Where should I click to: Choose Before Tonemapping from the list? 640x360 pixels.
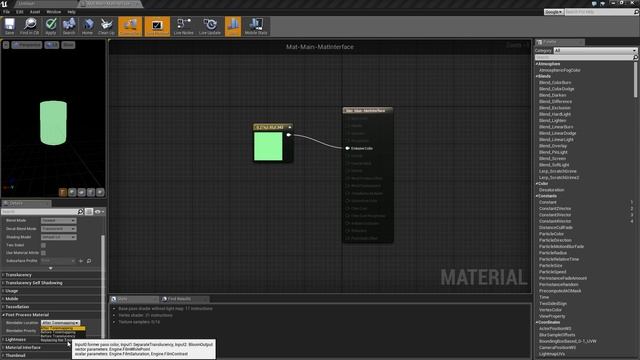point(58,333)
